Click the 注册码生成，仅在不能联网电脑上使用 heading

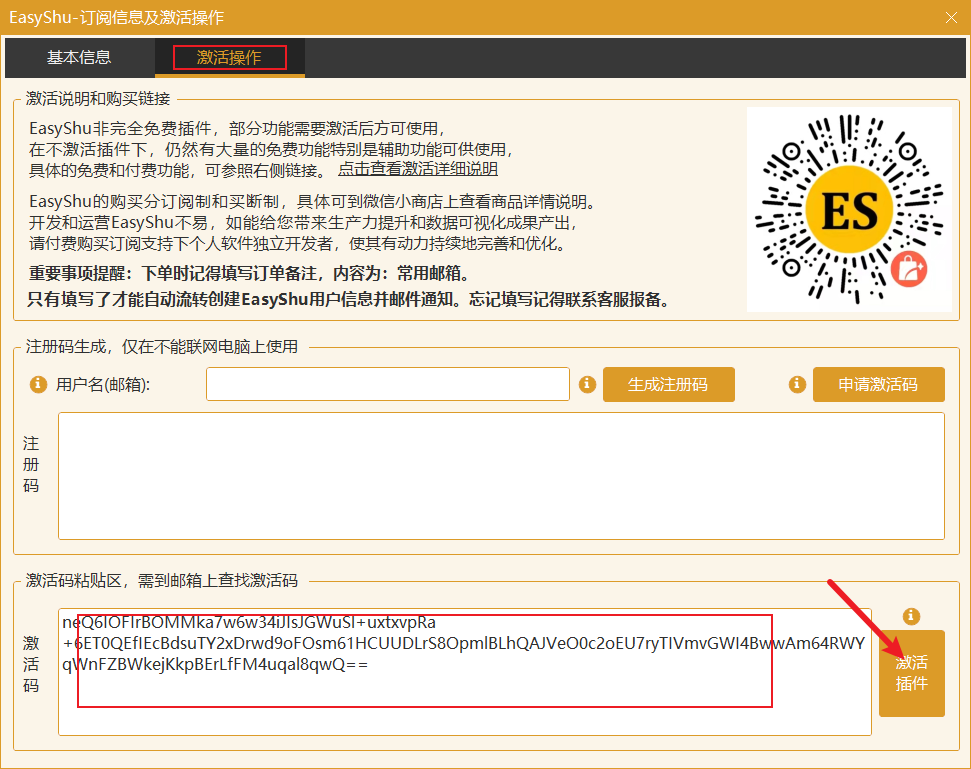coord(162,346)
